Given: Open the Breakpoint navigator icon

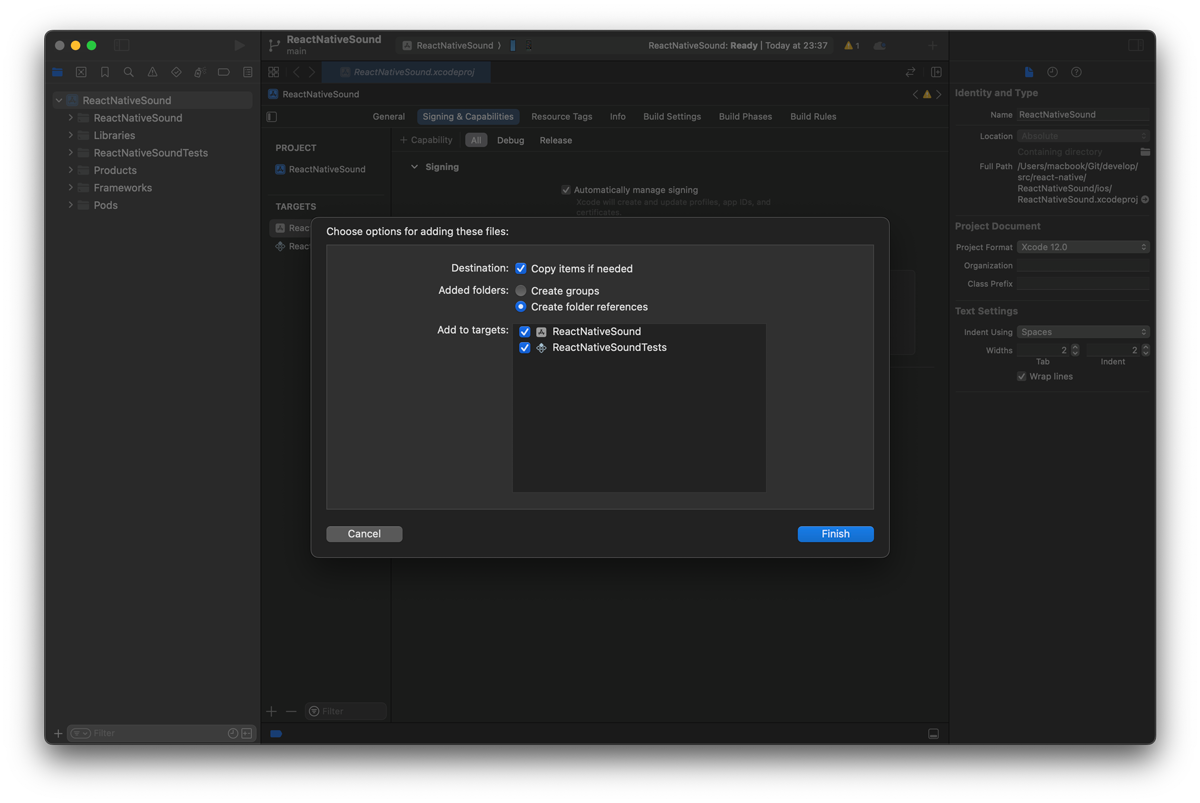Looking at the screenshot, I should (x=223, y=72).
